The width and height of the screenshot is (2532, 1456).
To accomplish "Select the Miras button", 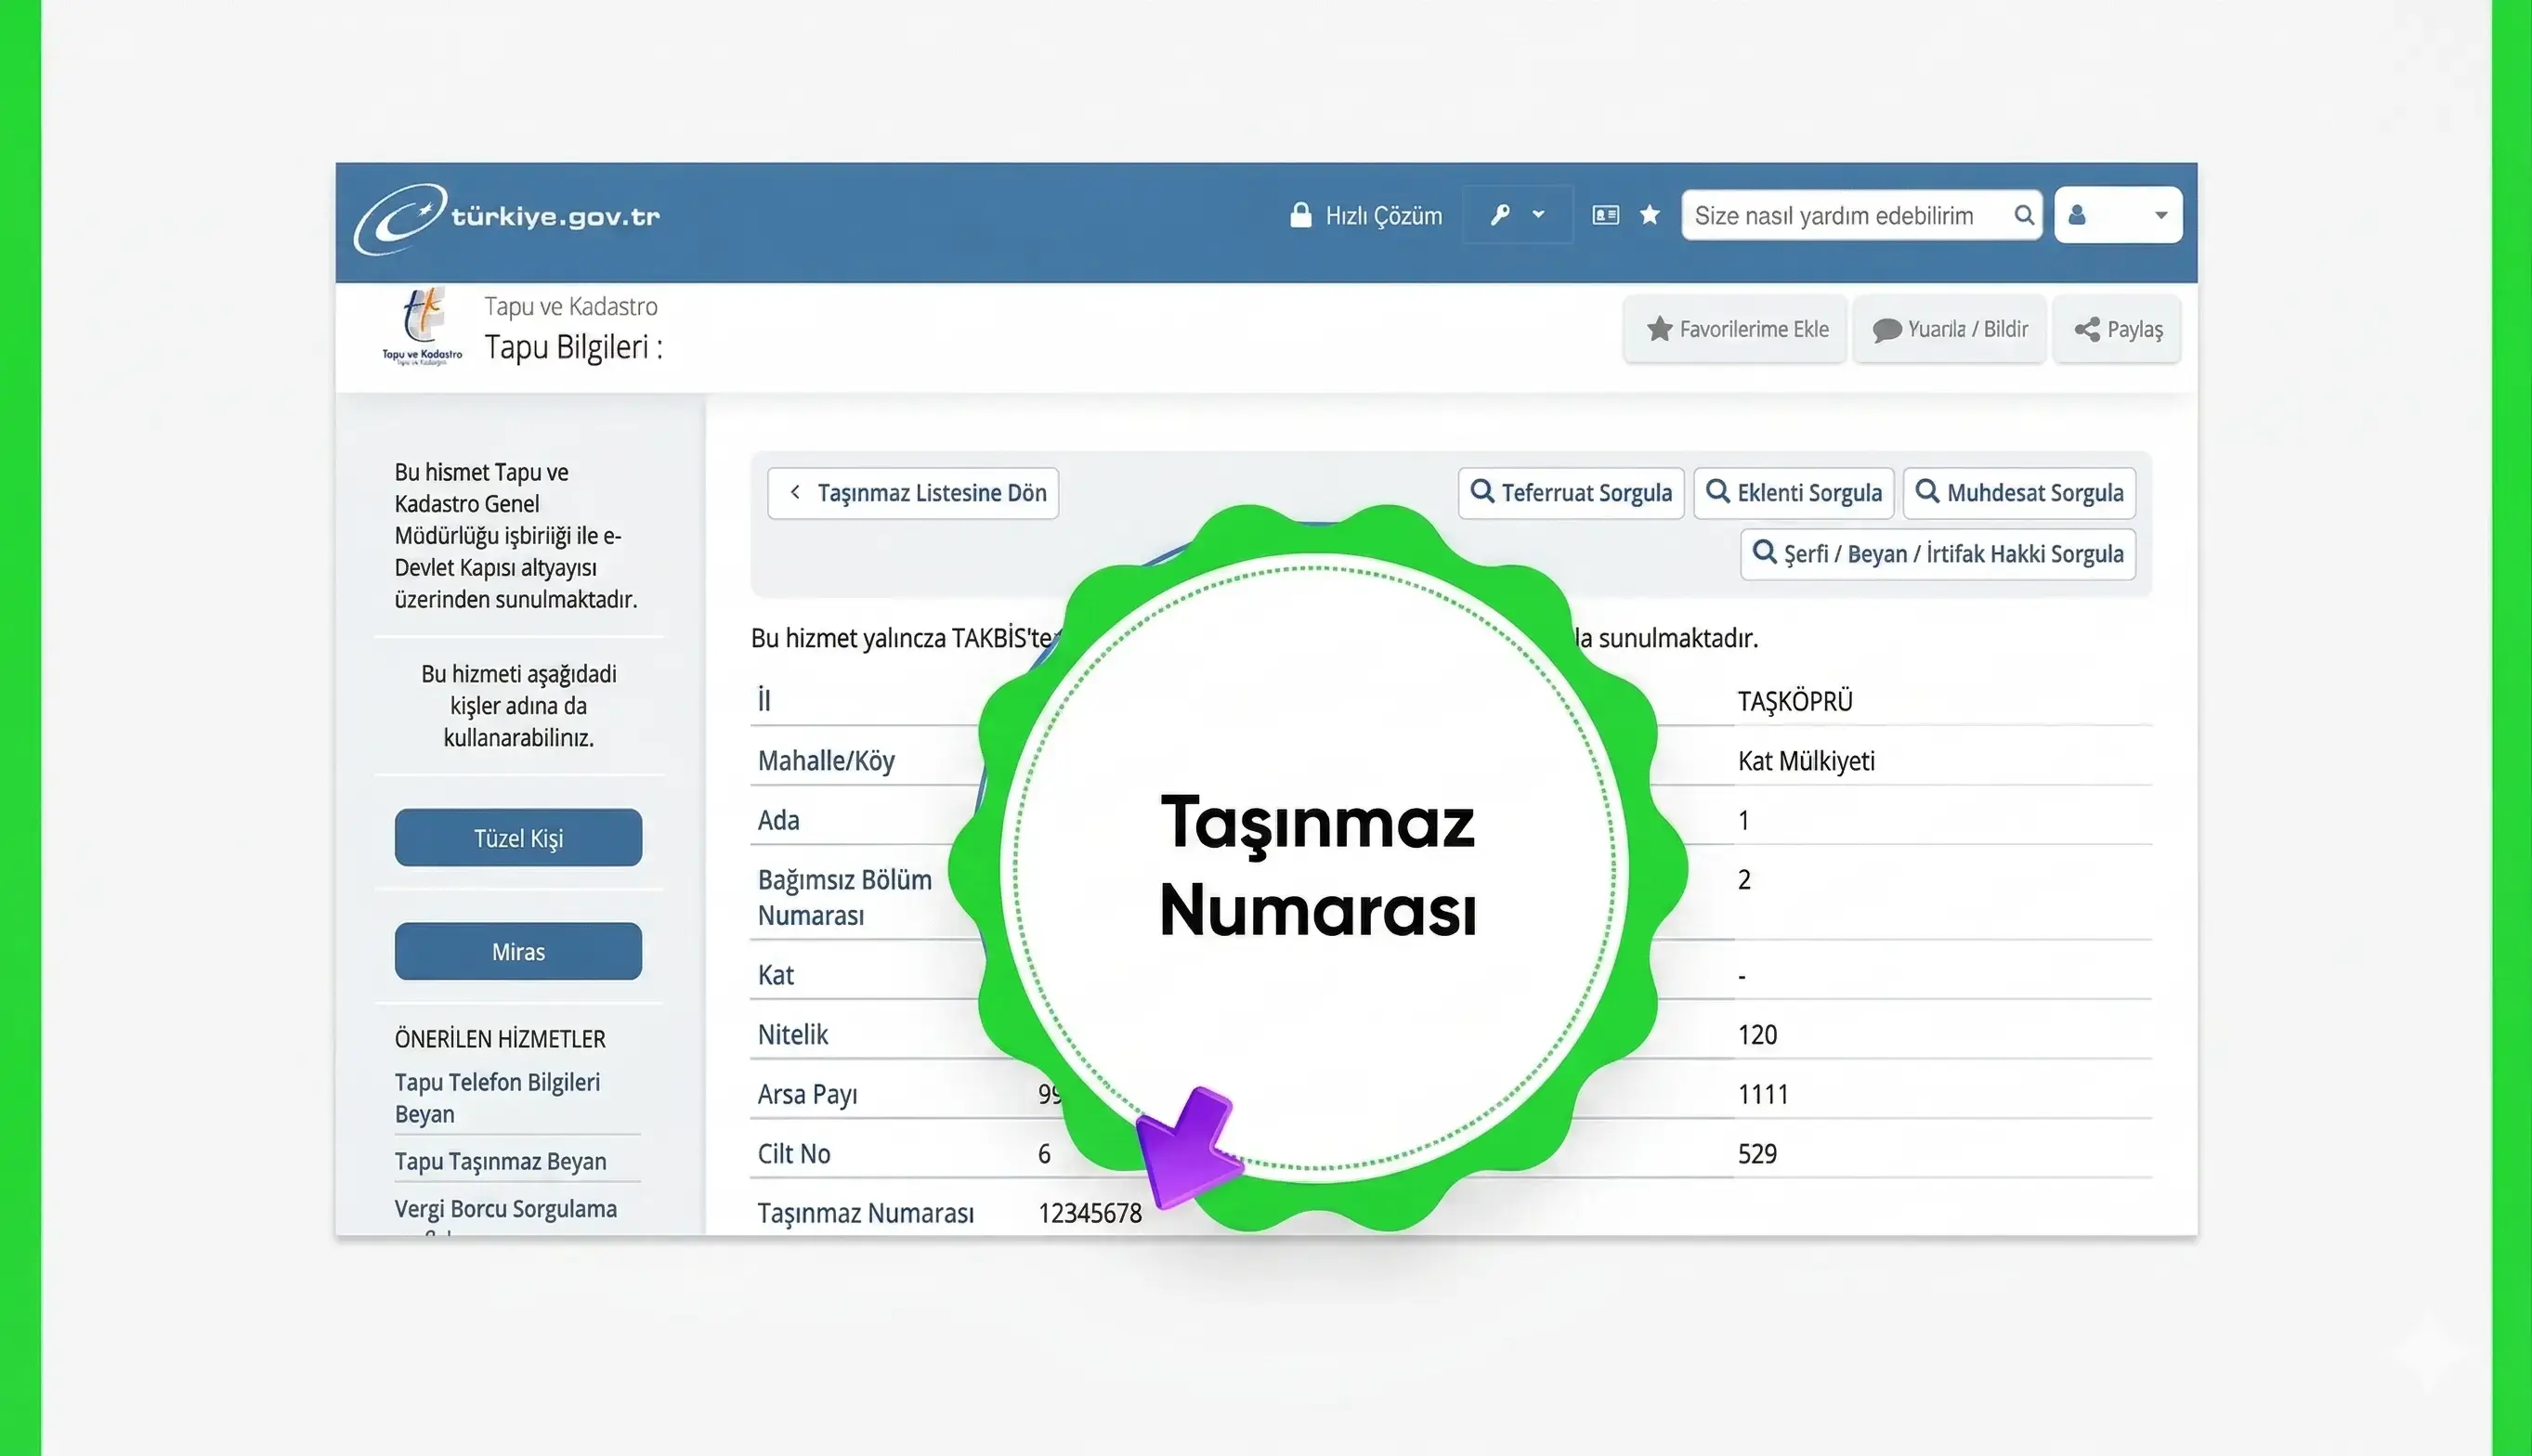I will 518,951.
